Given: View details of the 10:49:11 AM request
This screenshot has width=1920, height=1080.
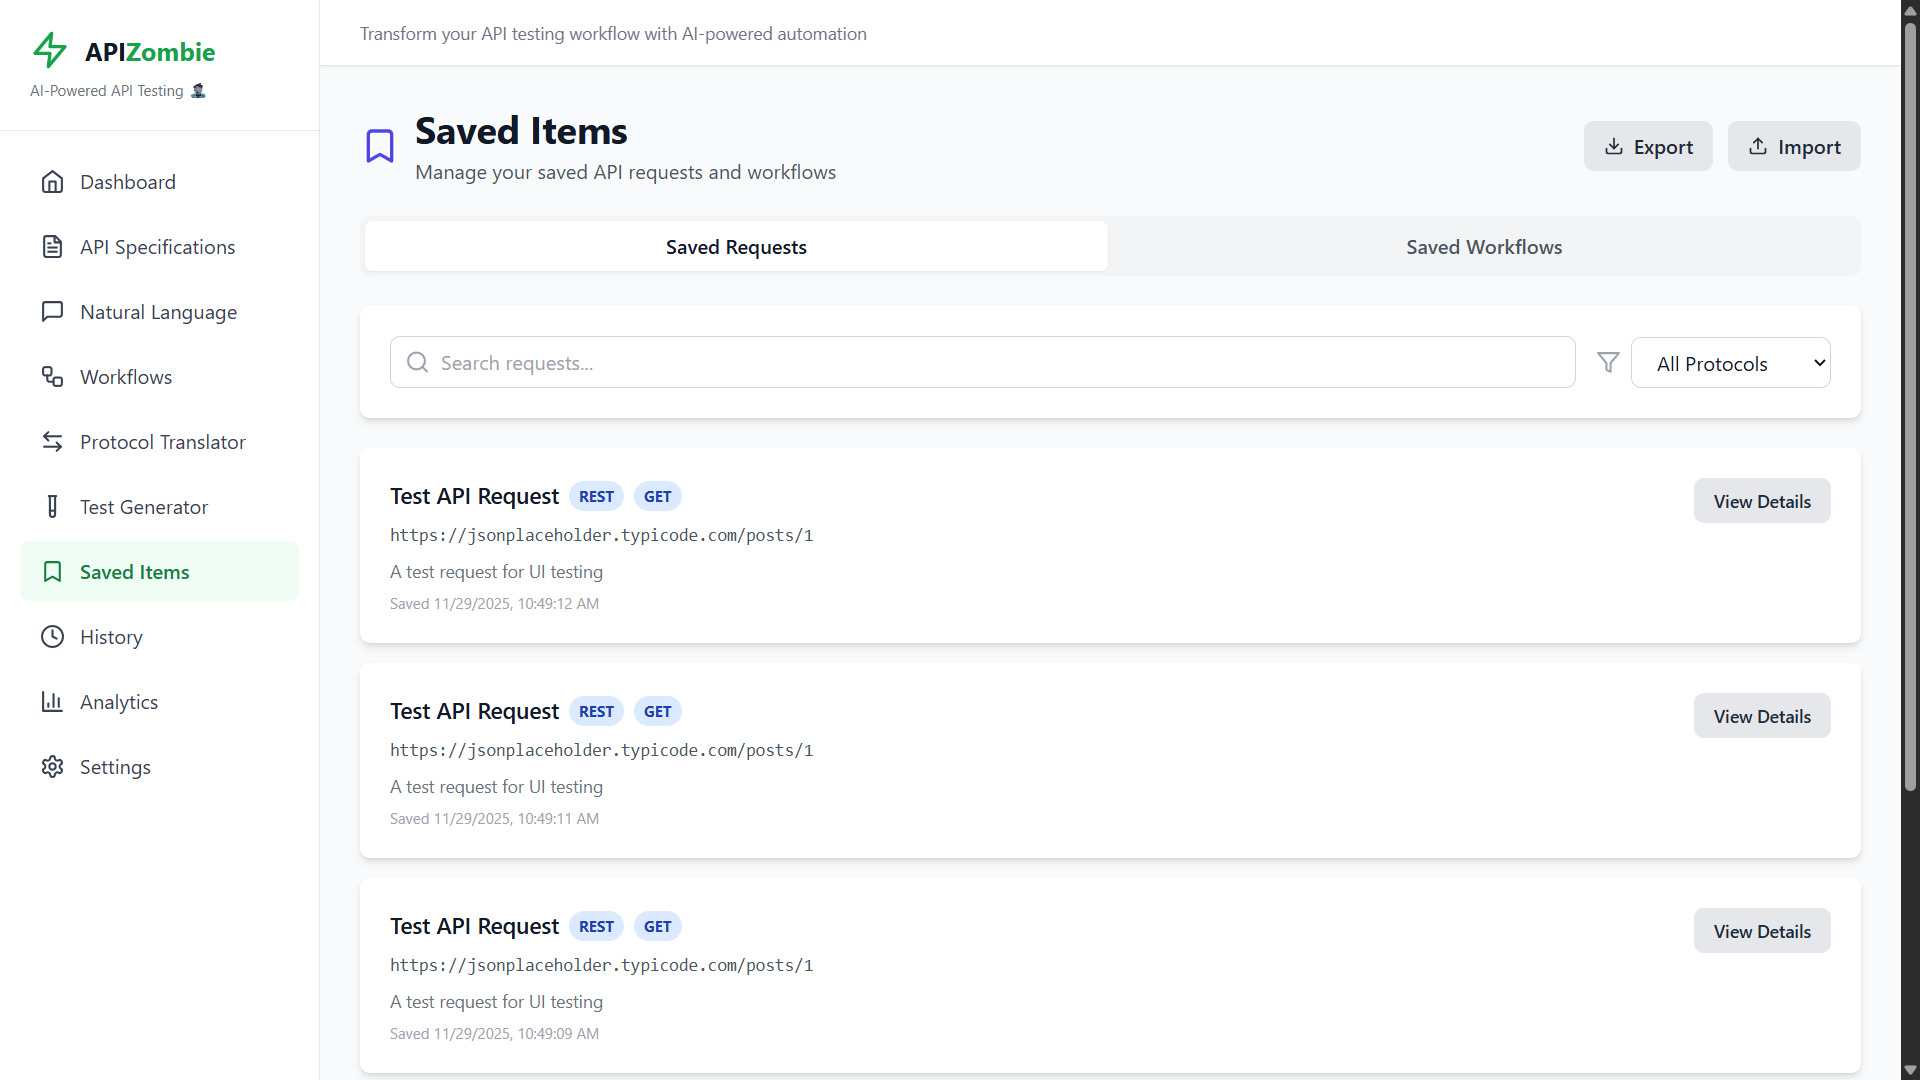Looking at the screenshot, I should 1761,716.
